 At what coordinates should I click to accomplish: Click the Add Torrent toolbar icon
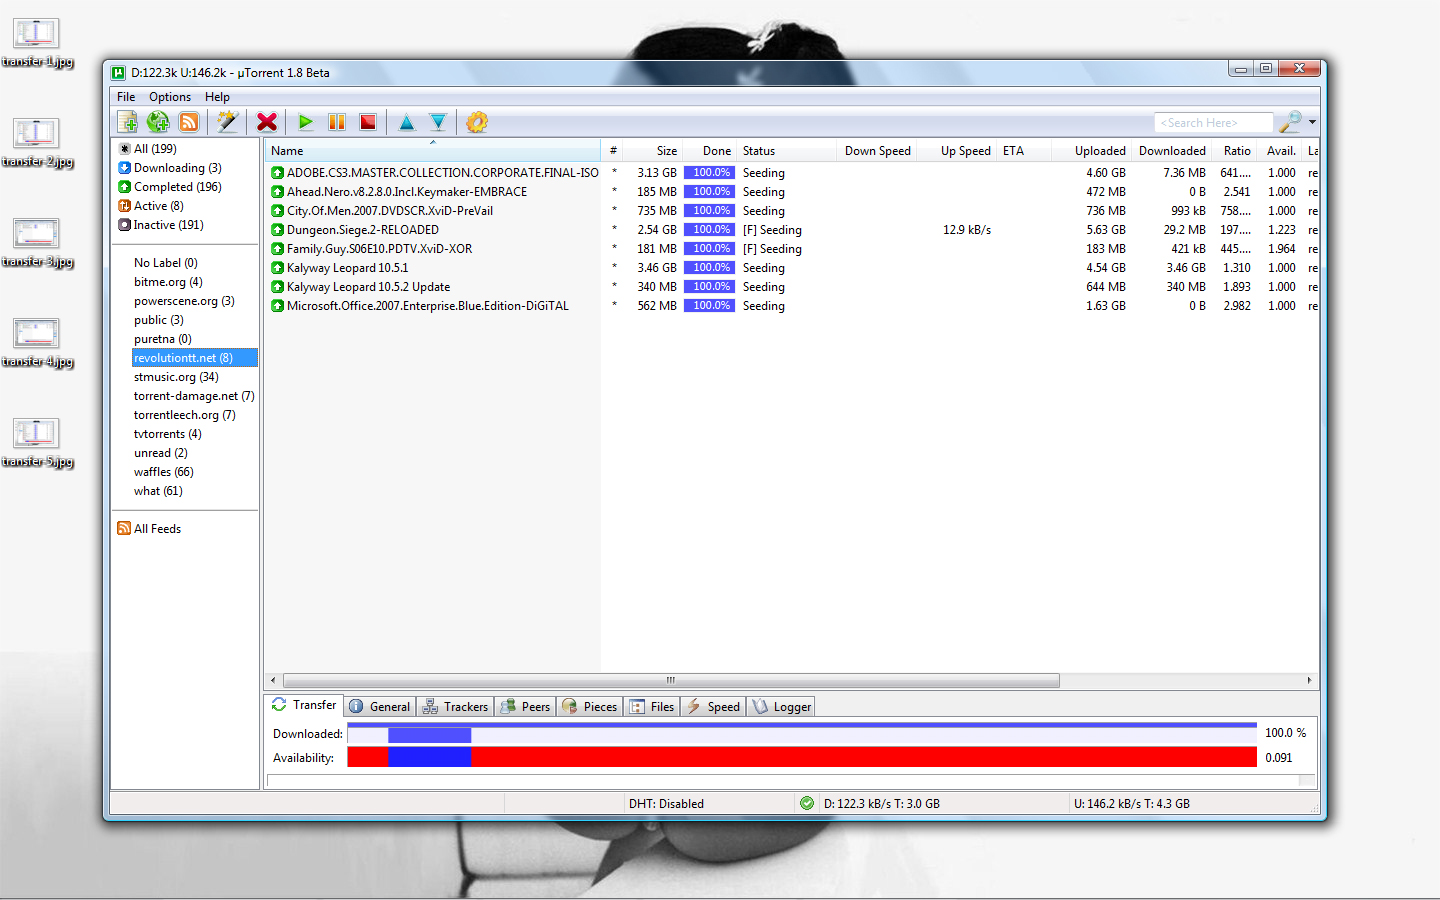127,122
